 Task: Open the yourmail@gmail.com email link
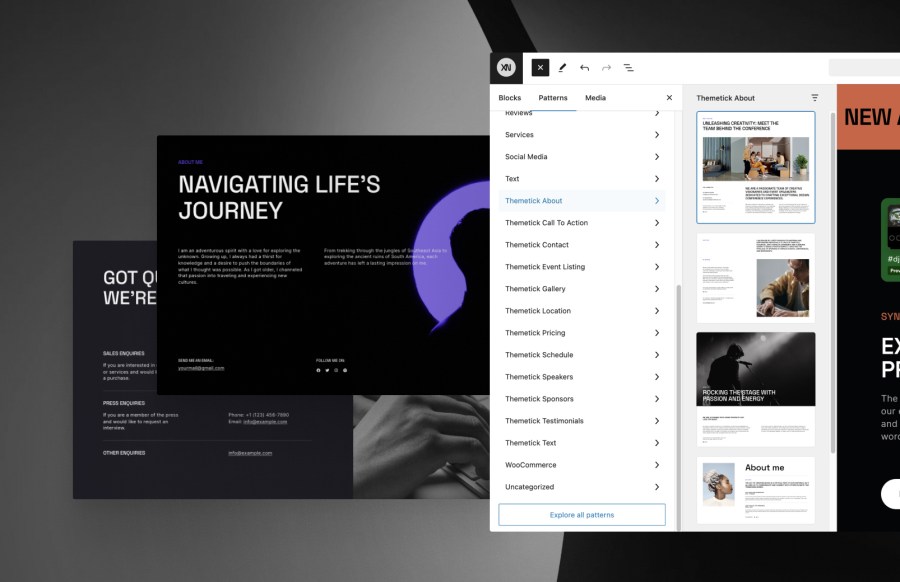point(201,368)
